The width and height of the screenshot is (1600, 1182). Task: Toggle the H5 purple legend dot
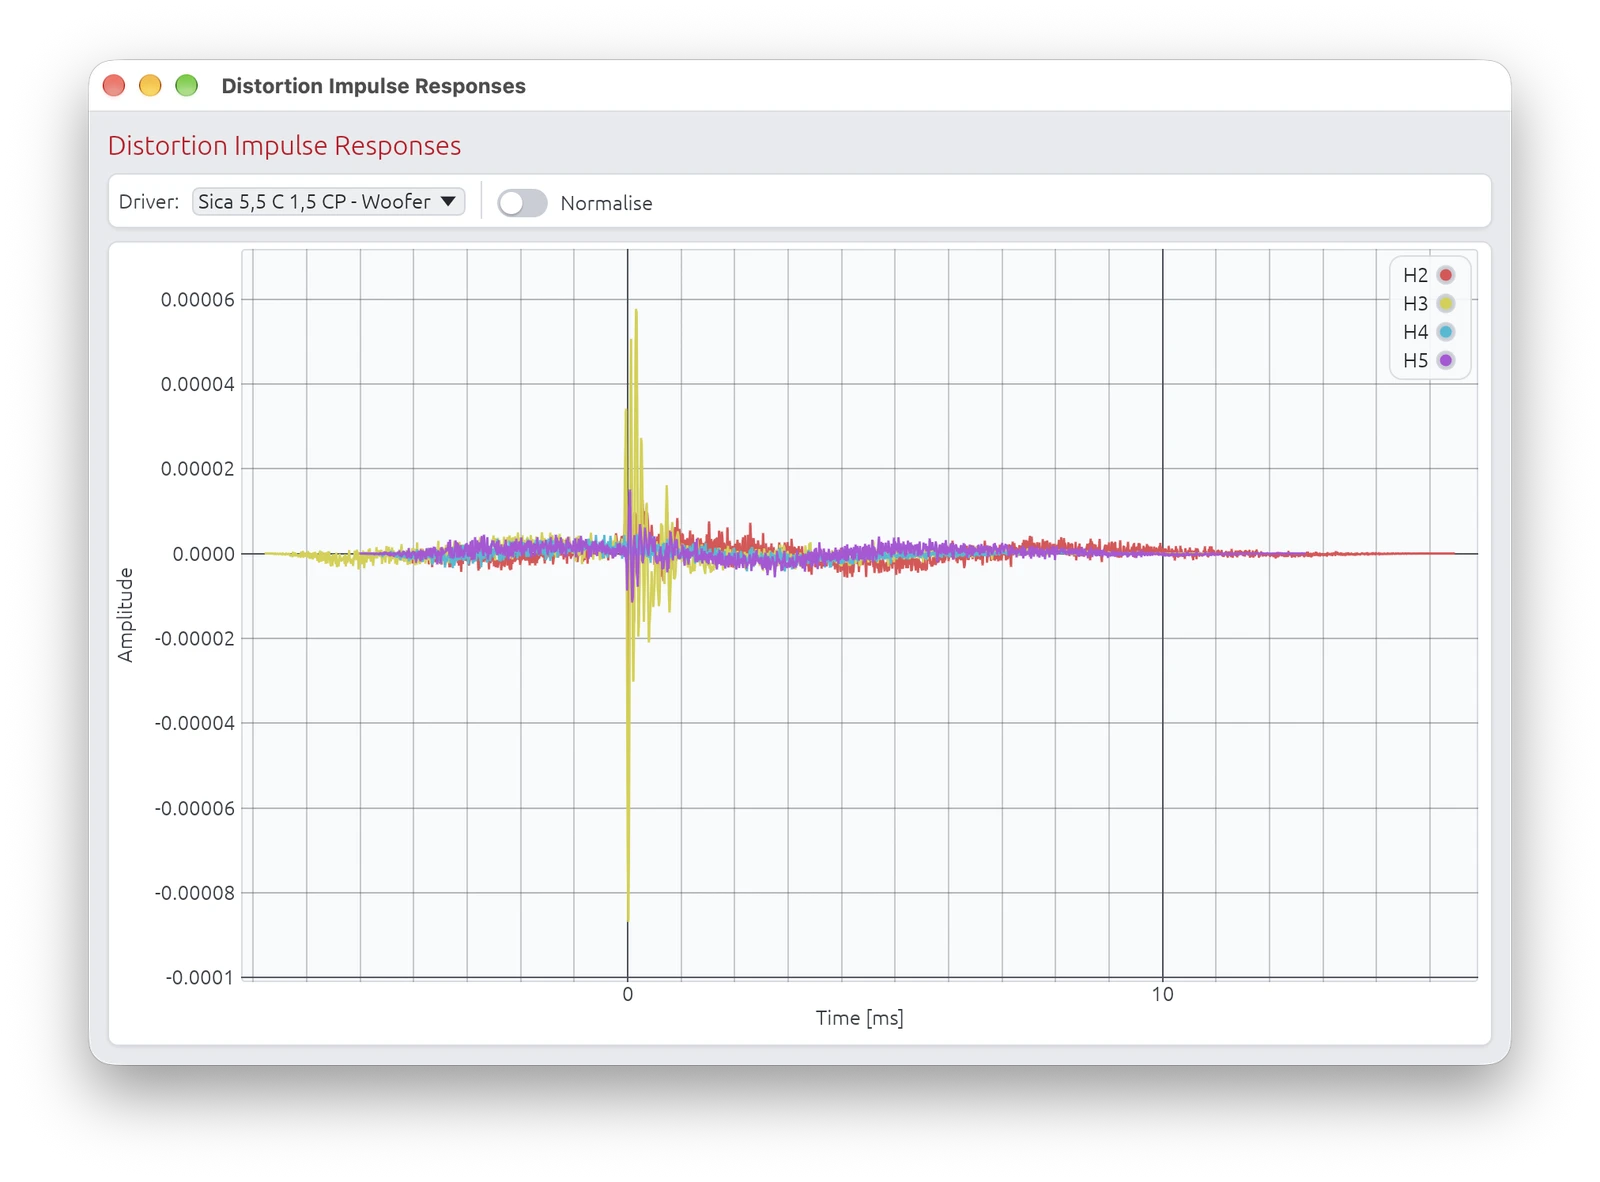point(1446,361)
